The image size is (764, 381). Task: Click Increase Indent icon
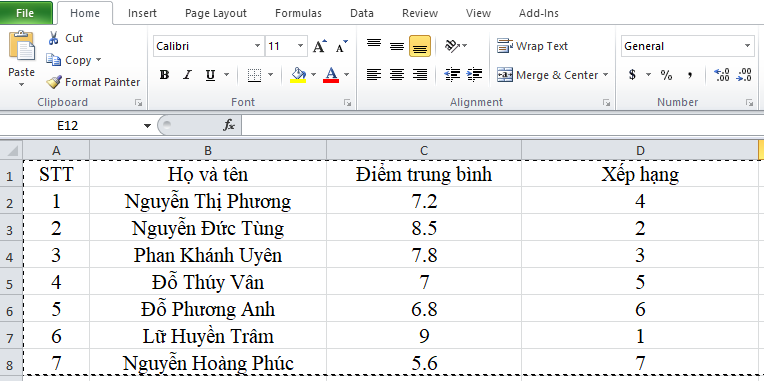tap(474, 75)
